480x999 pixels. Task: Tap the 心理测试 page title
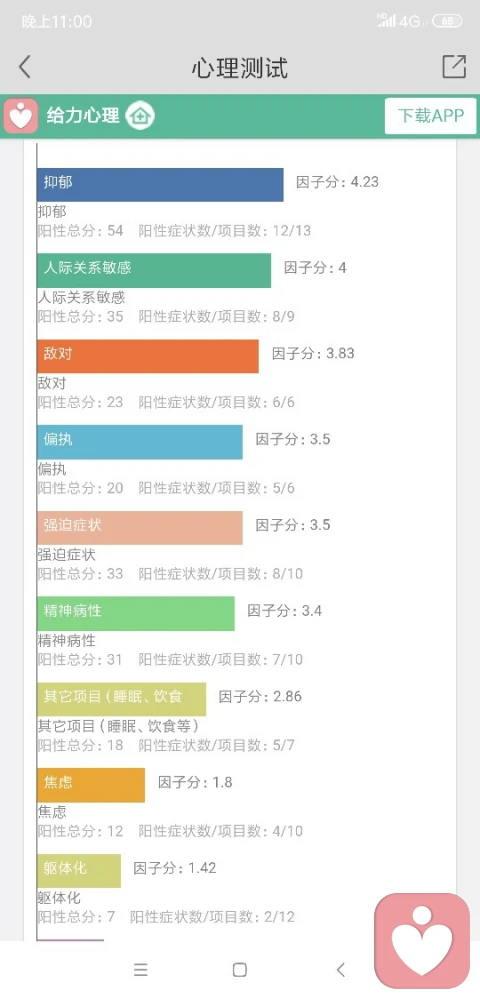(240, 68)
